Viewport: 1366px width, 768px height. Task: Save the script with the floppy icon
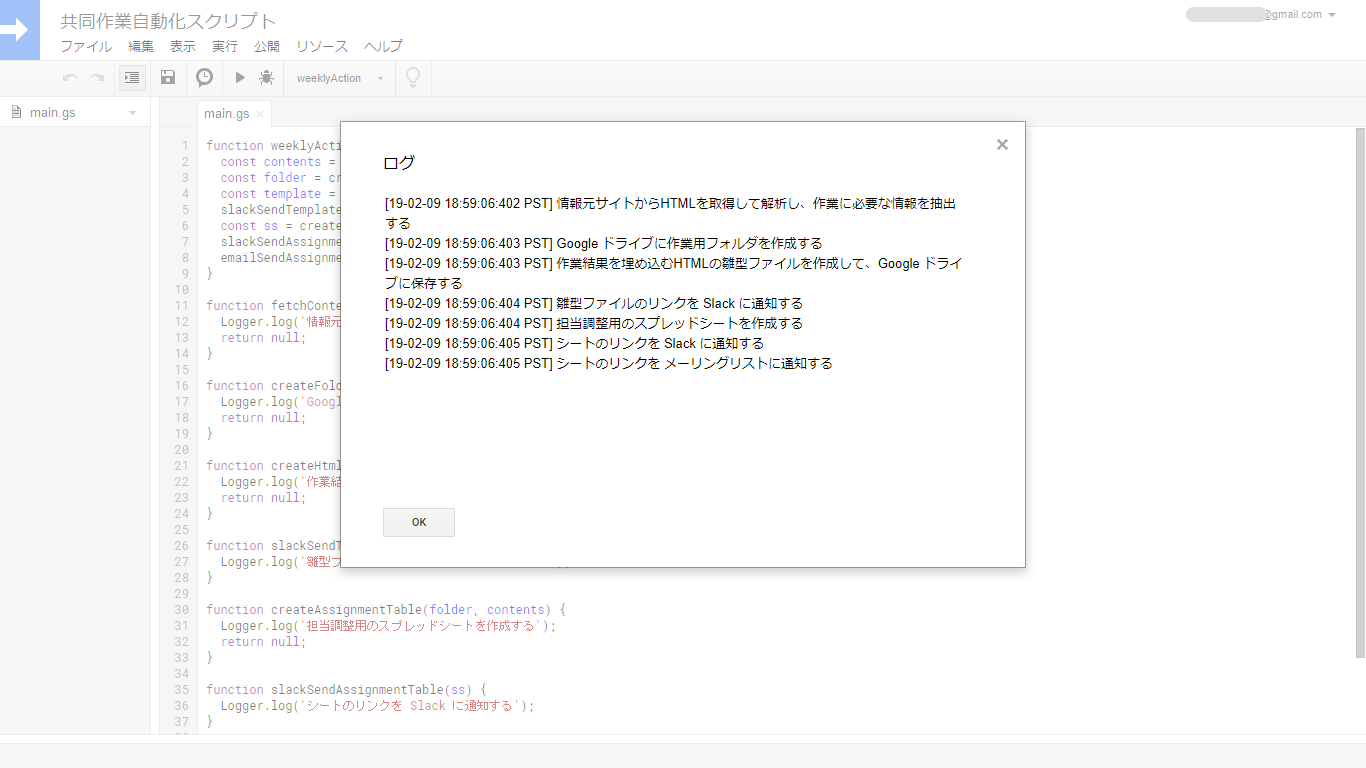(168, 78)
